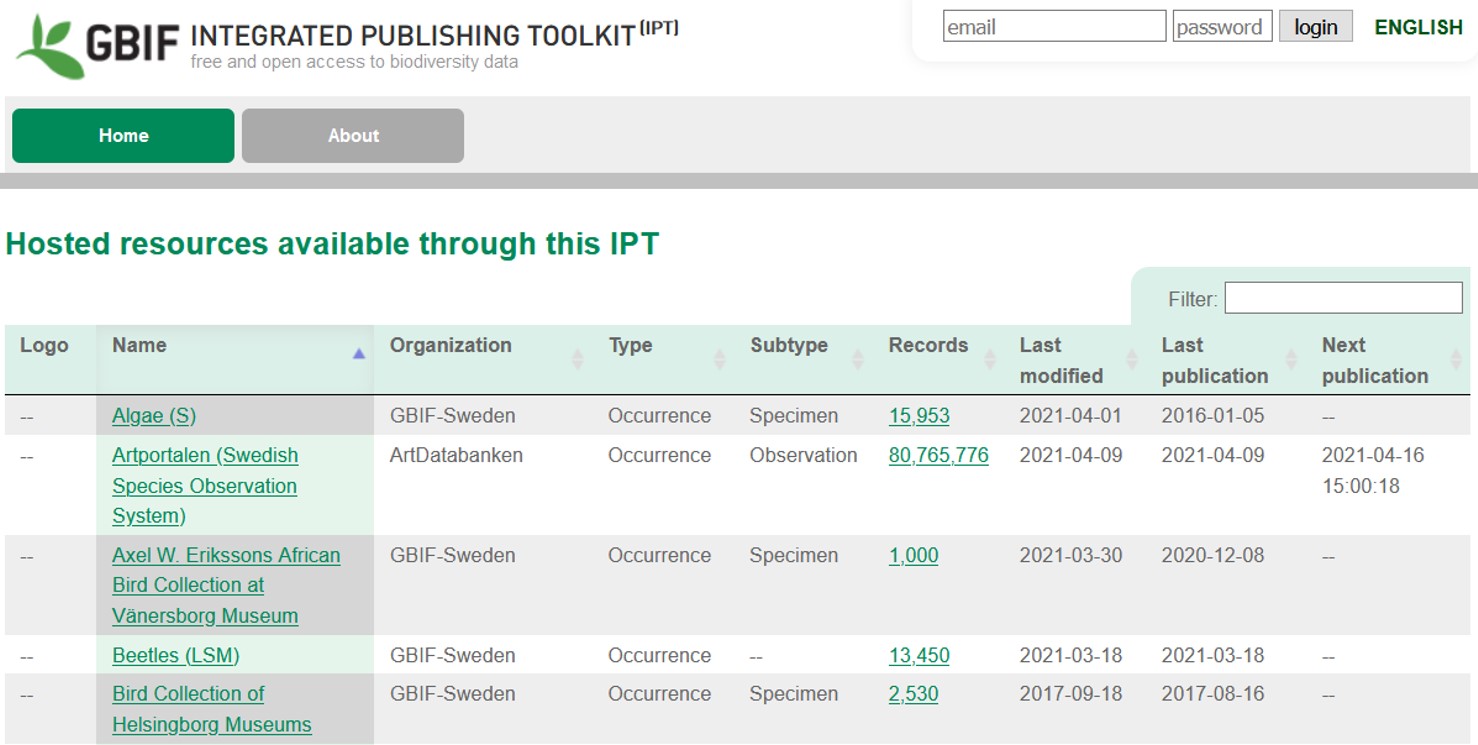The image size is (1478, 745).
Task: Sort table by Name column arrow
Action: click(359, 353)
